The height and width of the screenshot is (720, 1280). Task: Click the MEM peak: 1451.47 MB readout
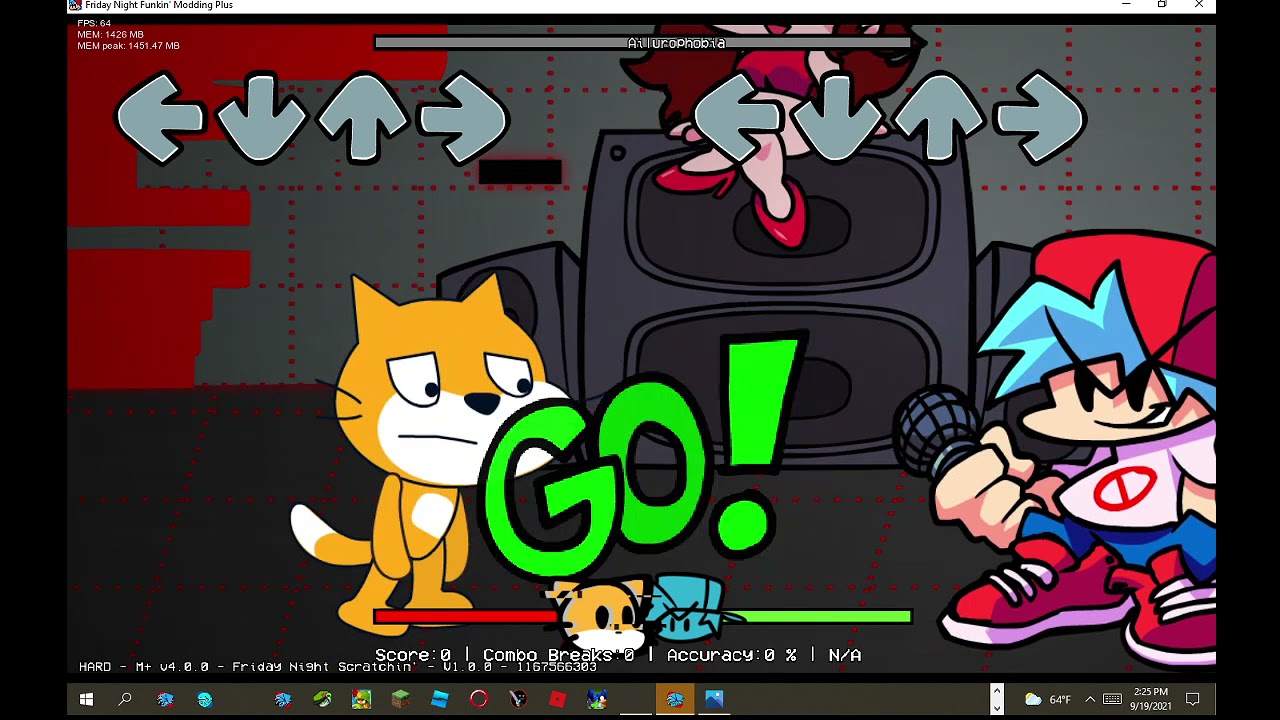click(128, 46)
